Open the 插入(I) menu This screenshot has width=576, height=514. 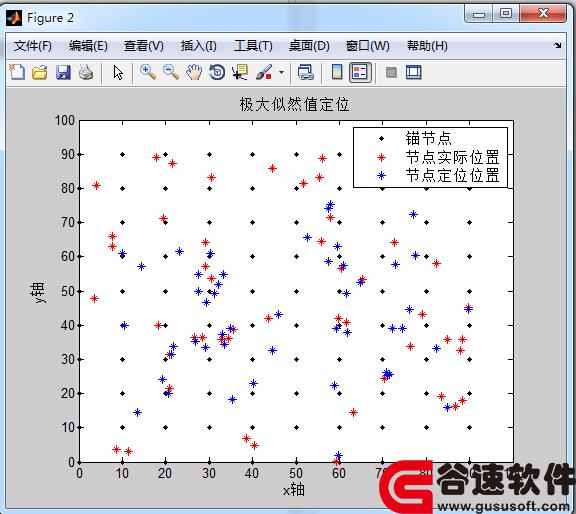(198, 46)
